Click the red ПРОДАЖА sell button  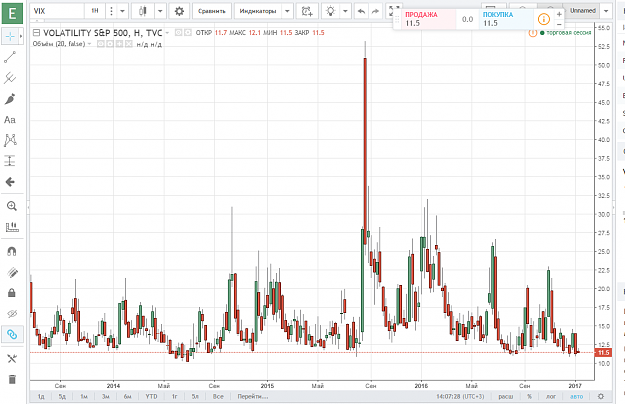[x=429, y=19]
